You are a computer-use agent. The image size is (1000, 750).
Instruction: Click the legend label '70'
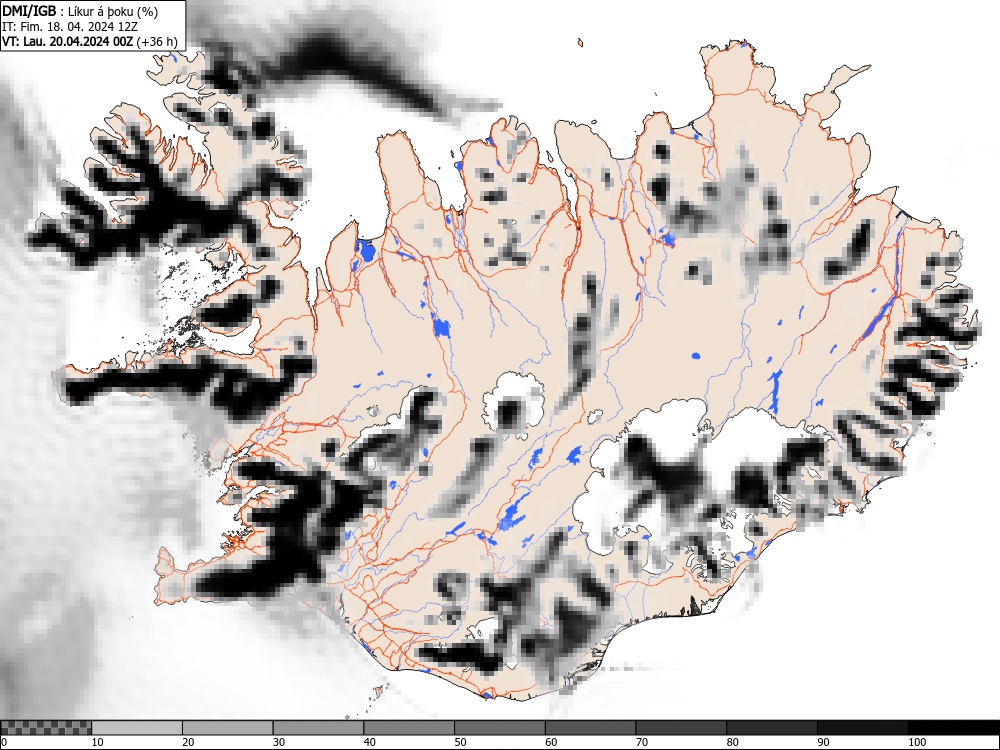pyautogui.click(x=640, y=742)
